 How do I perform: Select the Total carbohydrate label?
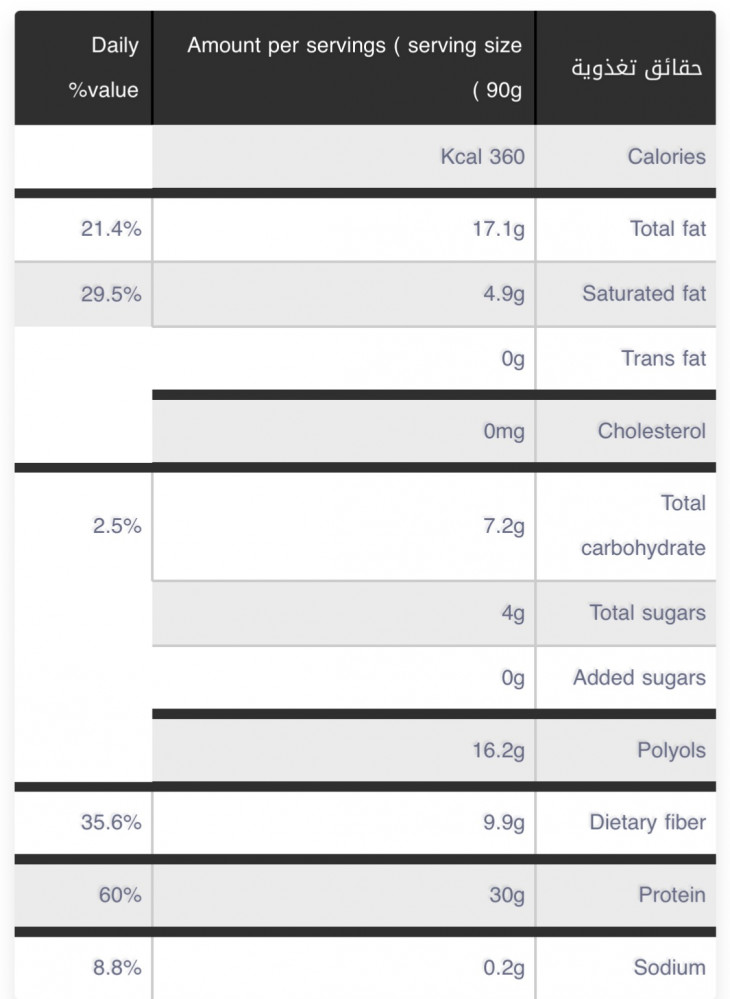tap(643, 525)
